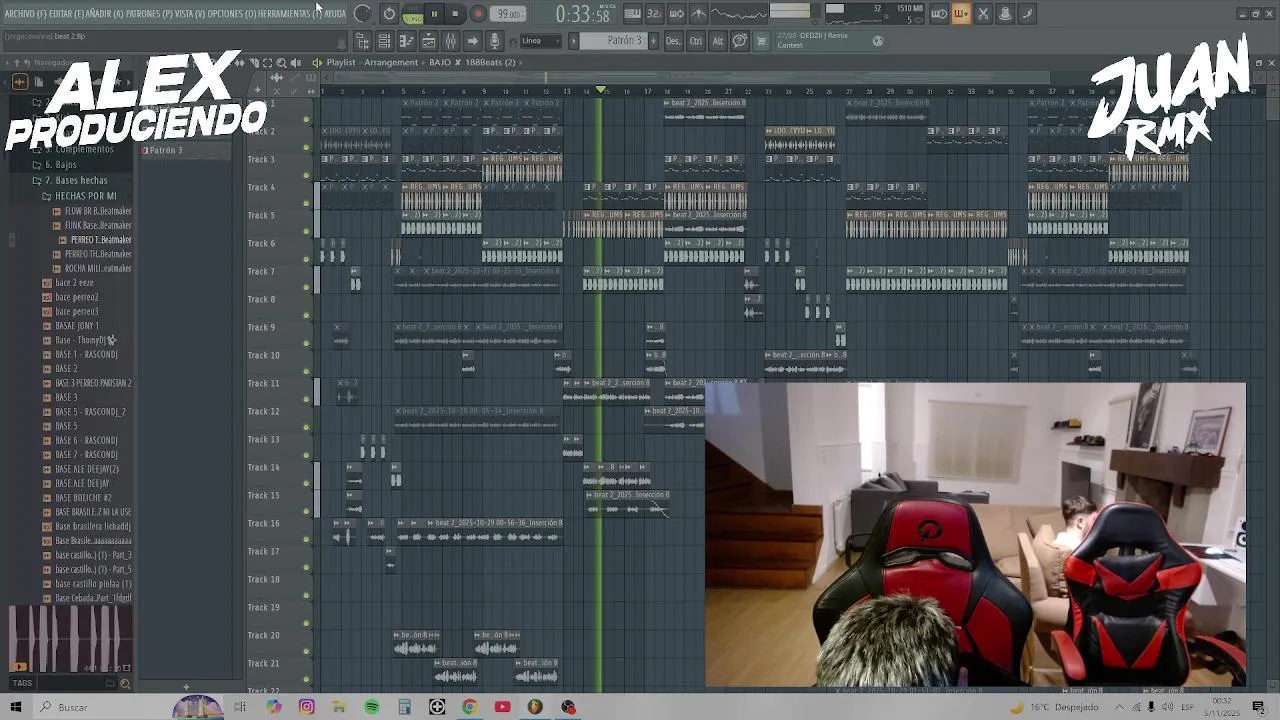The image size is (1280, 720).
Task: Select BASE 3 PERREO PAKISTAN 2 sample
Action: [87, 383]
